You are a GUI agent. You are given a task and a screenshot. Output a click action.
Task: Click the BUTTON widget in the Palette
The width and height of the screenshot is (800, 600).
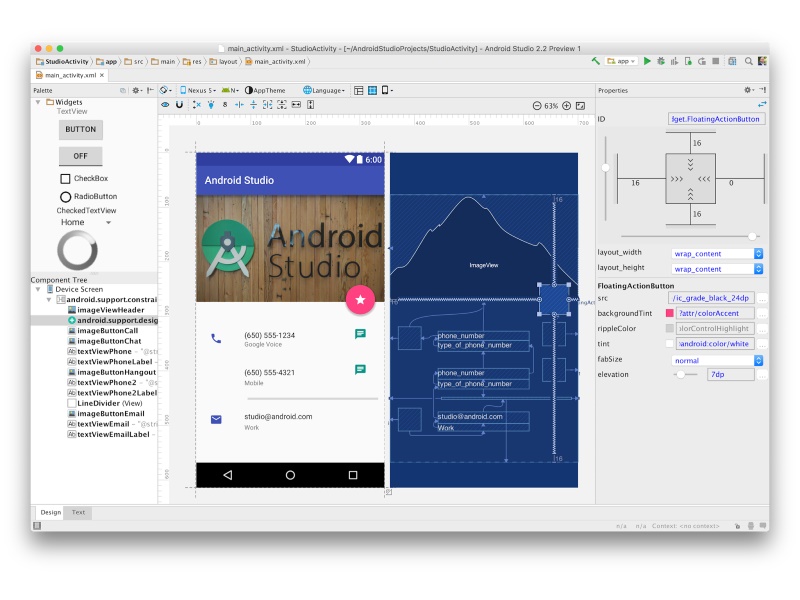[81, 130]
